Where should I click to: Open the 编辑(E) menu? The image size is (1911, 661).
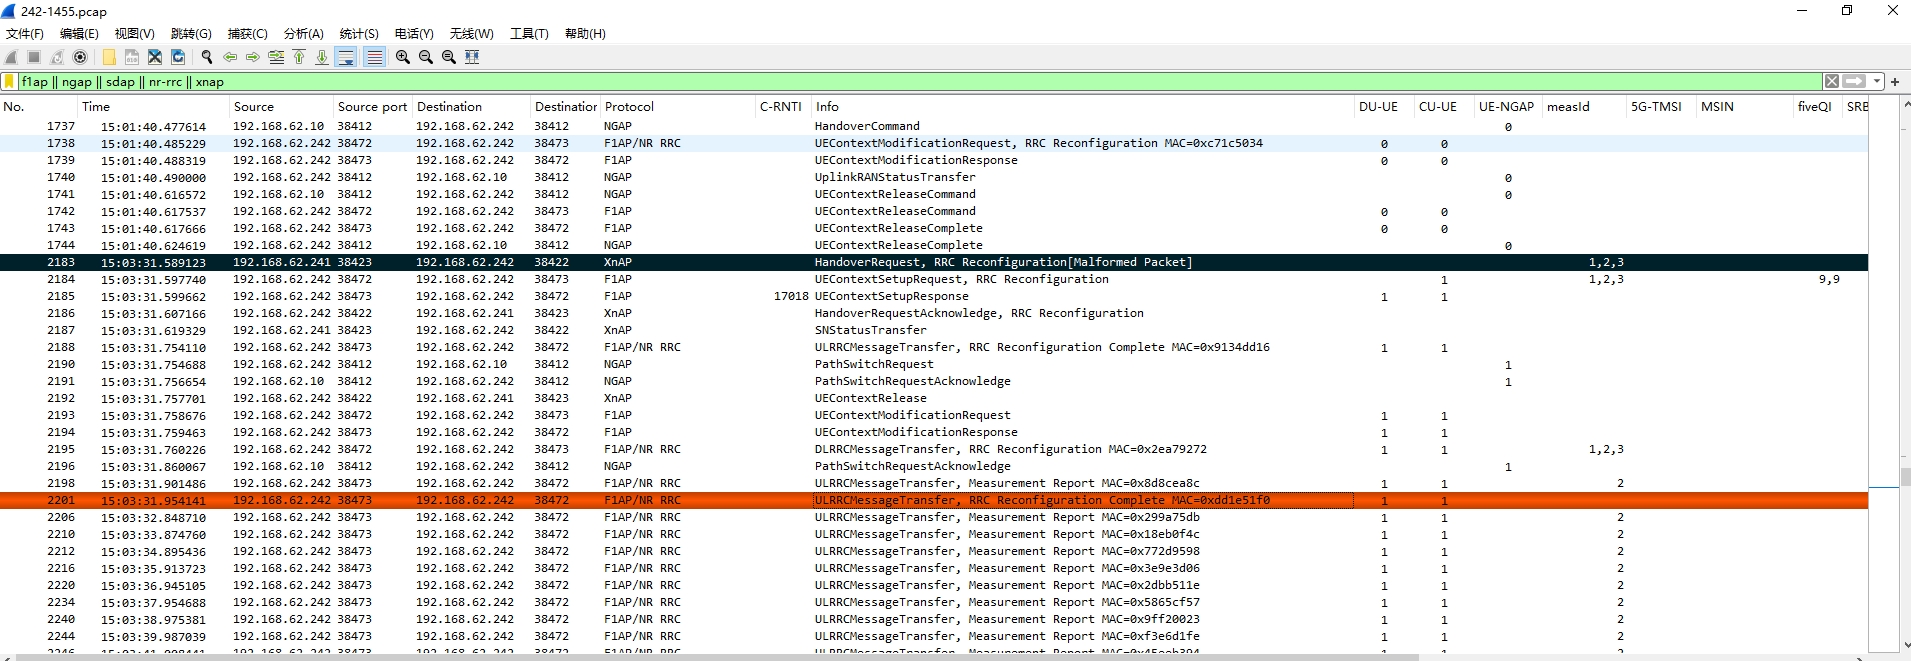79,33
